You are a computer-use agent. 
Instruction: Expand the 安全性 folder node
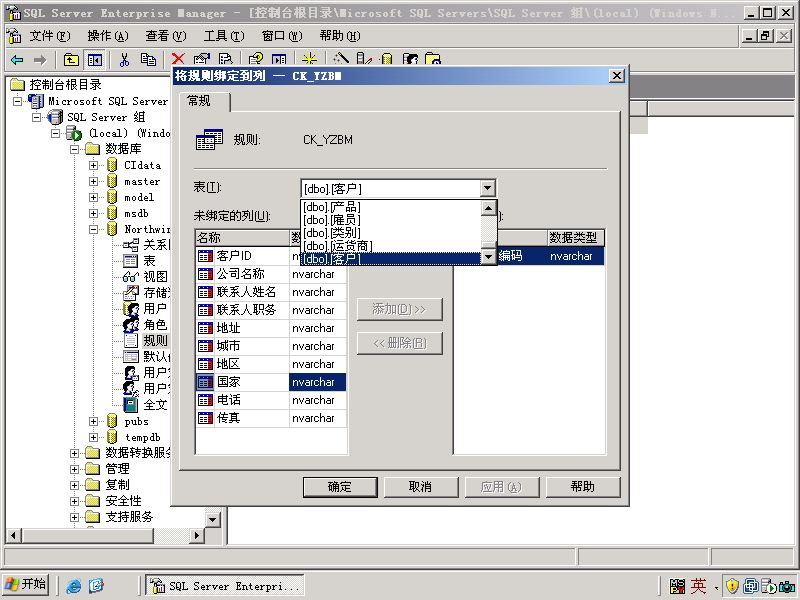[x=74, y=501]
